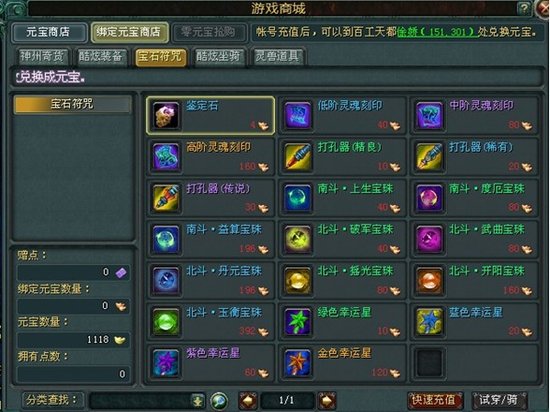The width and height of the screenshot is (550, 412).
Task: Click the magnifier search icon
Action: click(x=219, y=400)
